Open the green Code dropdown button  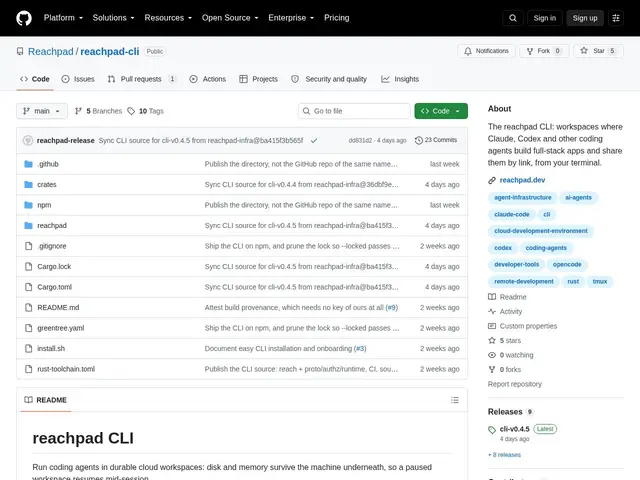click(441, 111)
